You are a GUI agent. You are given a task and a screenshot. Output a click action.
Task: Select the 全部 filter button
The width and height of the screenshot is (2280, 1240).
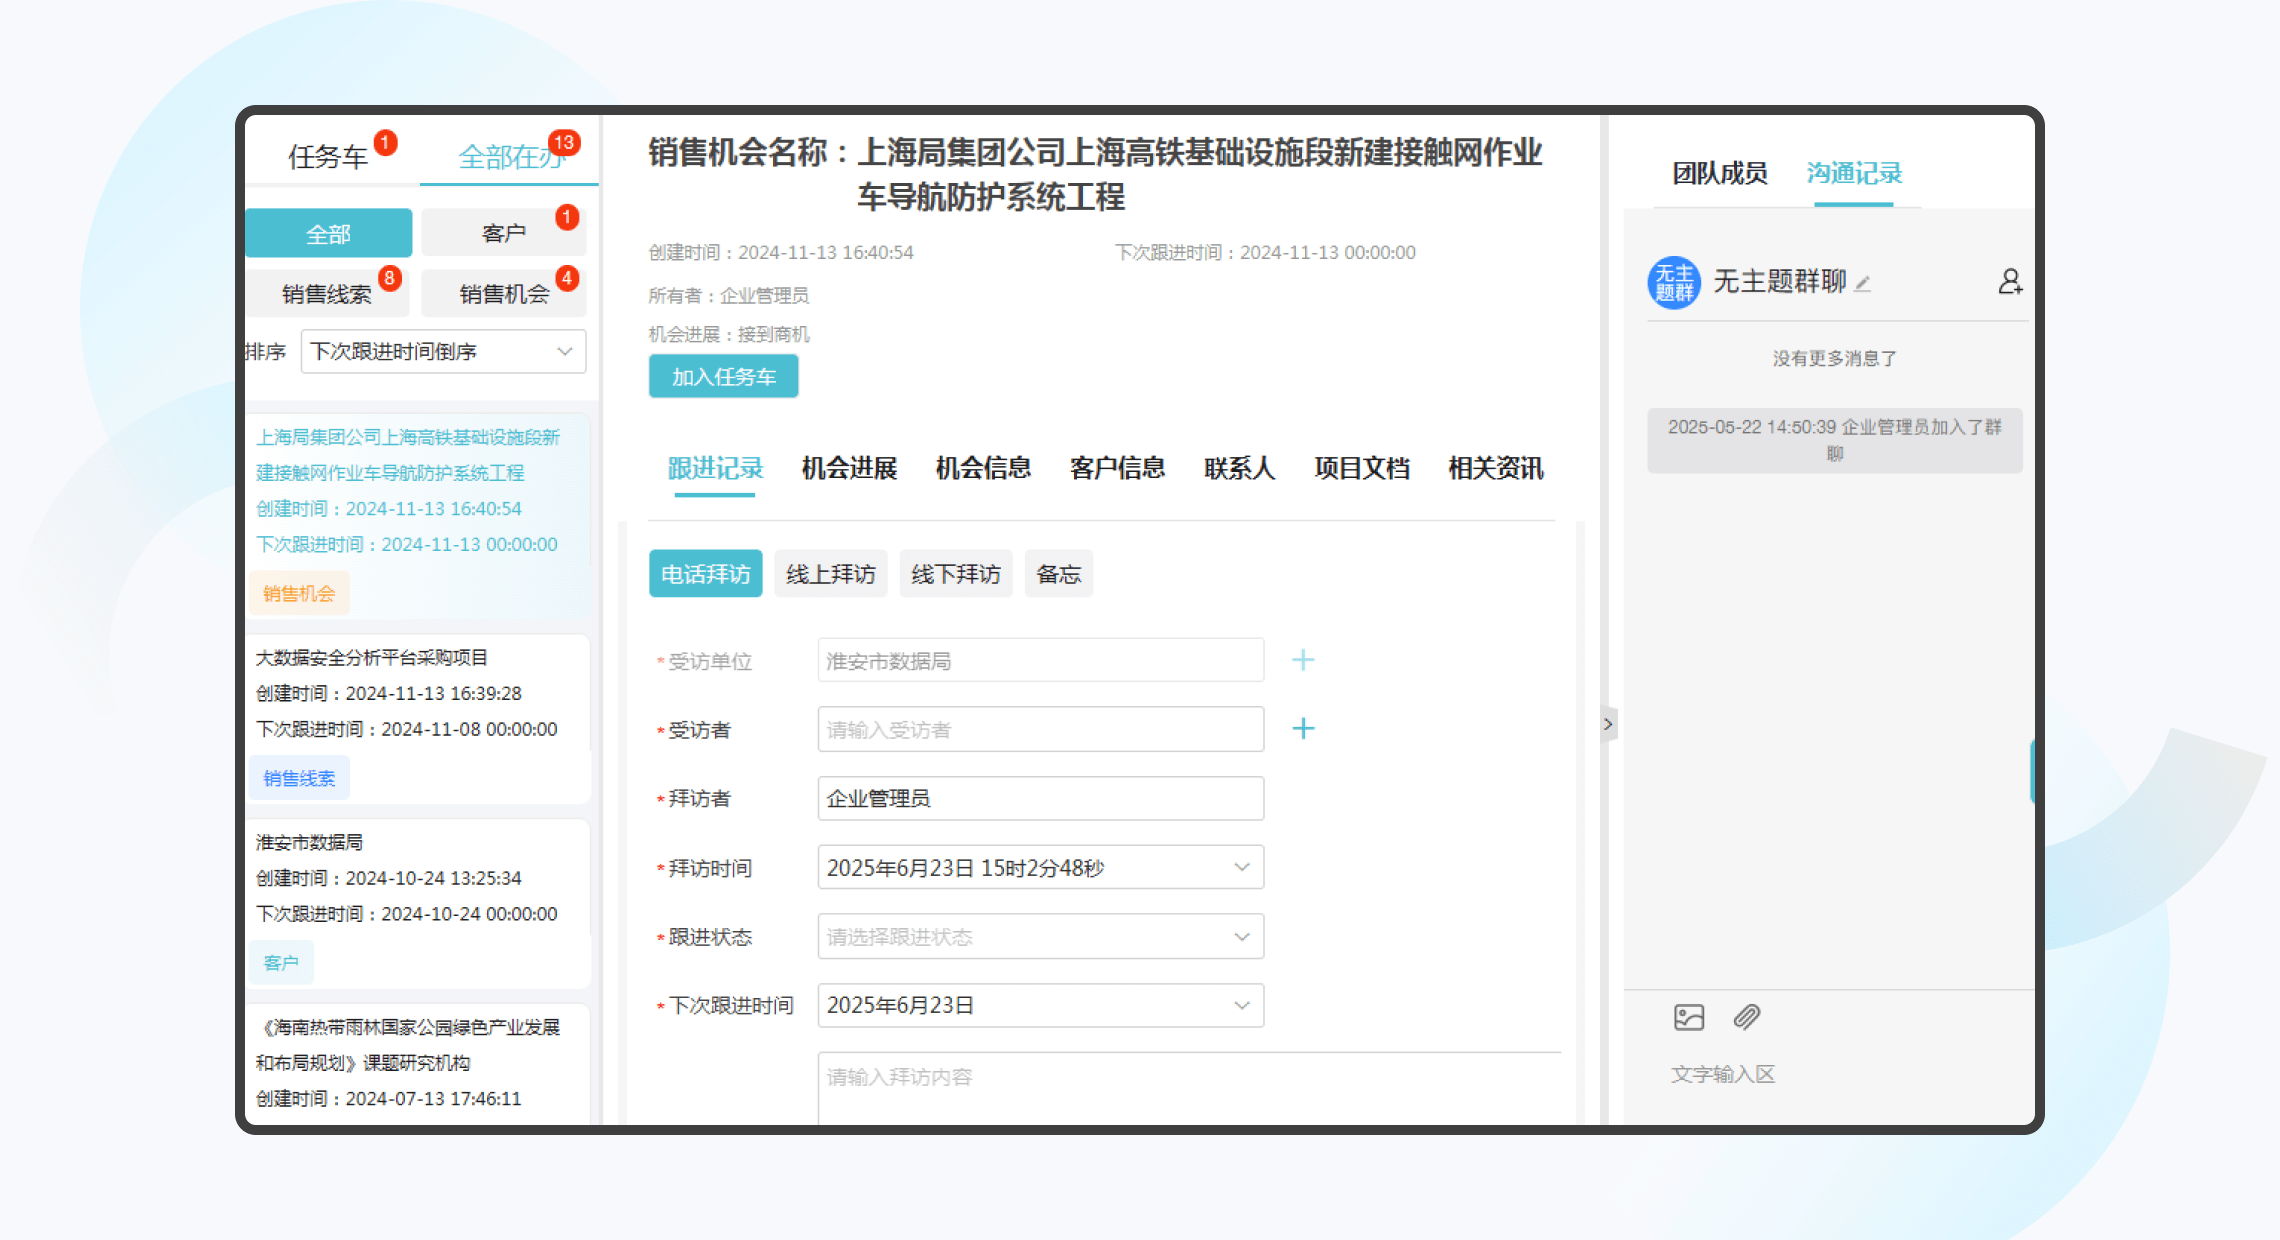tap(329, 234)
